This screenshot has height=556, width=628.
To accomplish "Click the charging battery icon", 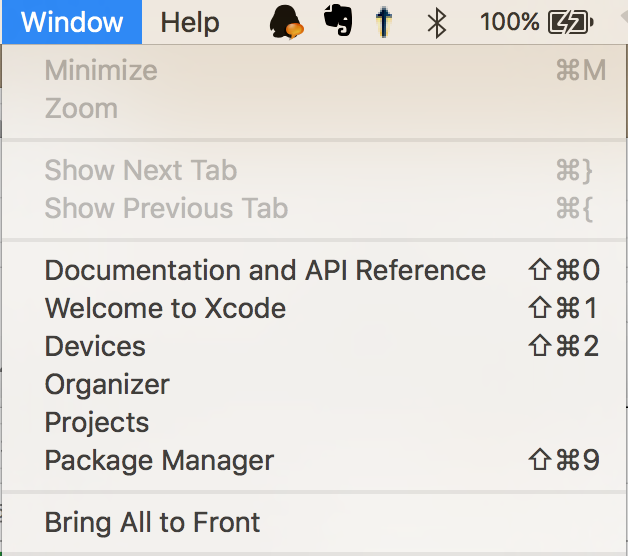I will pos(571,22).
